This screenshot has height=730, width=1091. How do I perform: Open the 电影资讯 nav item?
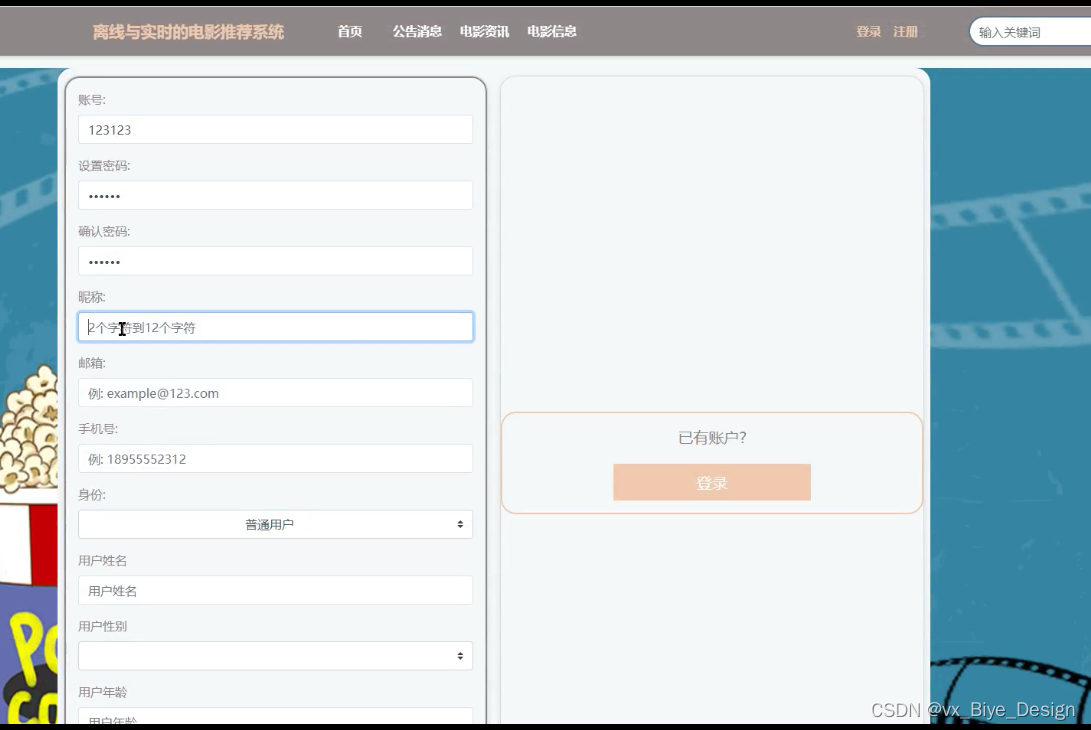click(484, 31)
